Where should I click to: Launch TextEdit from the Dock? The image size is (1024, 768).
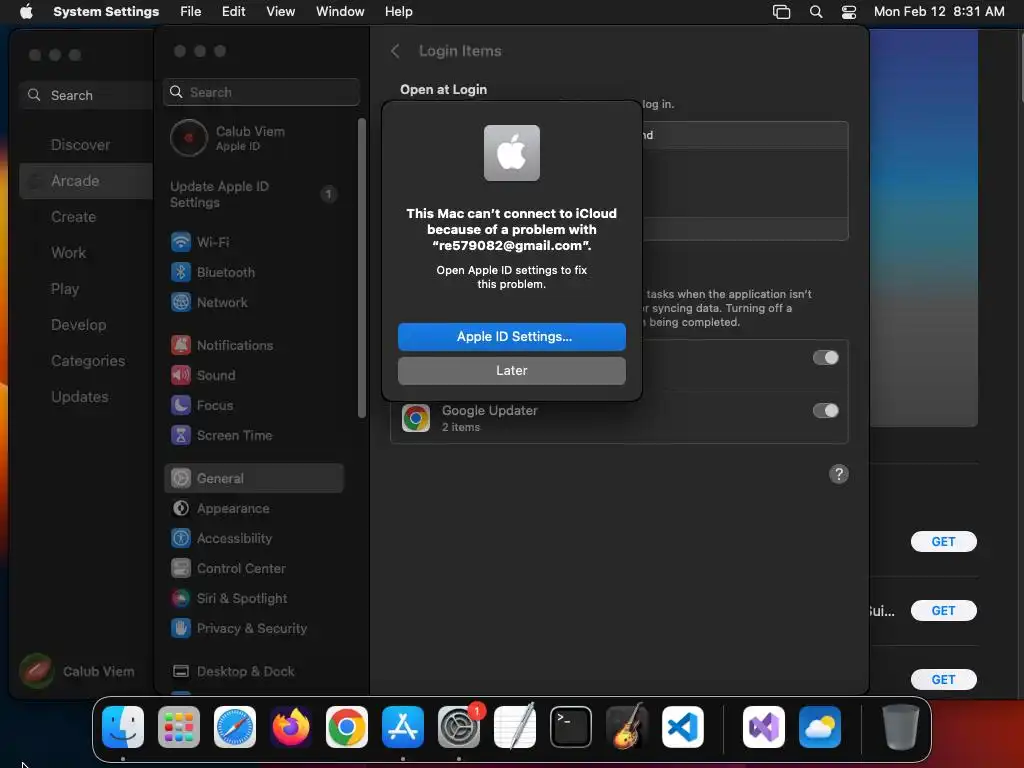coord(515,727)
